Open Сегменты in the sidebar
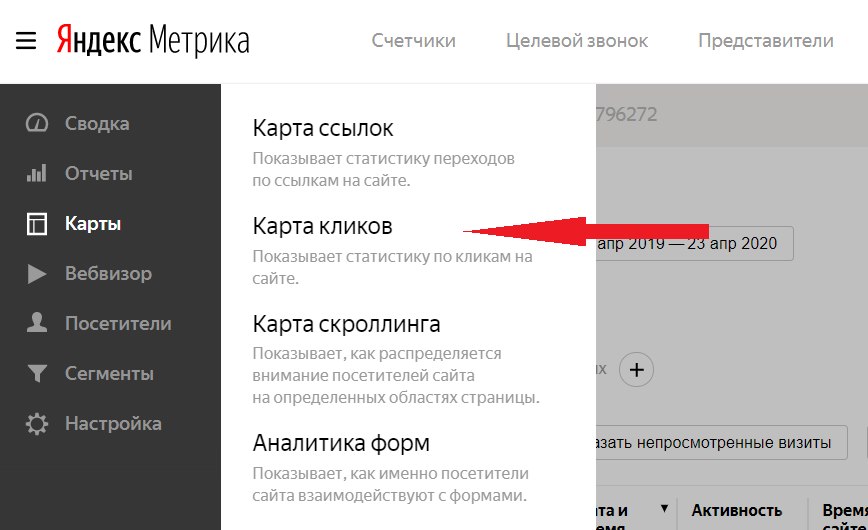Screen dimensions: 868x530 [109, 374]
